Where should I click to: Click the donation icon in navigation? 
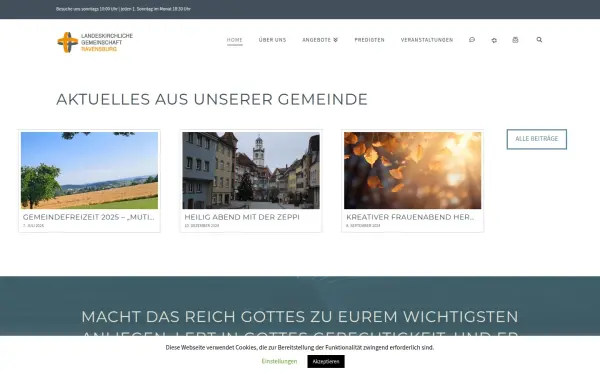click(x=494, y=40)
